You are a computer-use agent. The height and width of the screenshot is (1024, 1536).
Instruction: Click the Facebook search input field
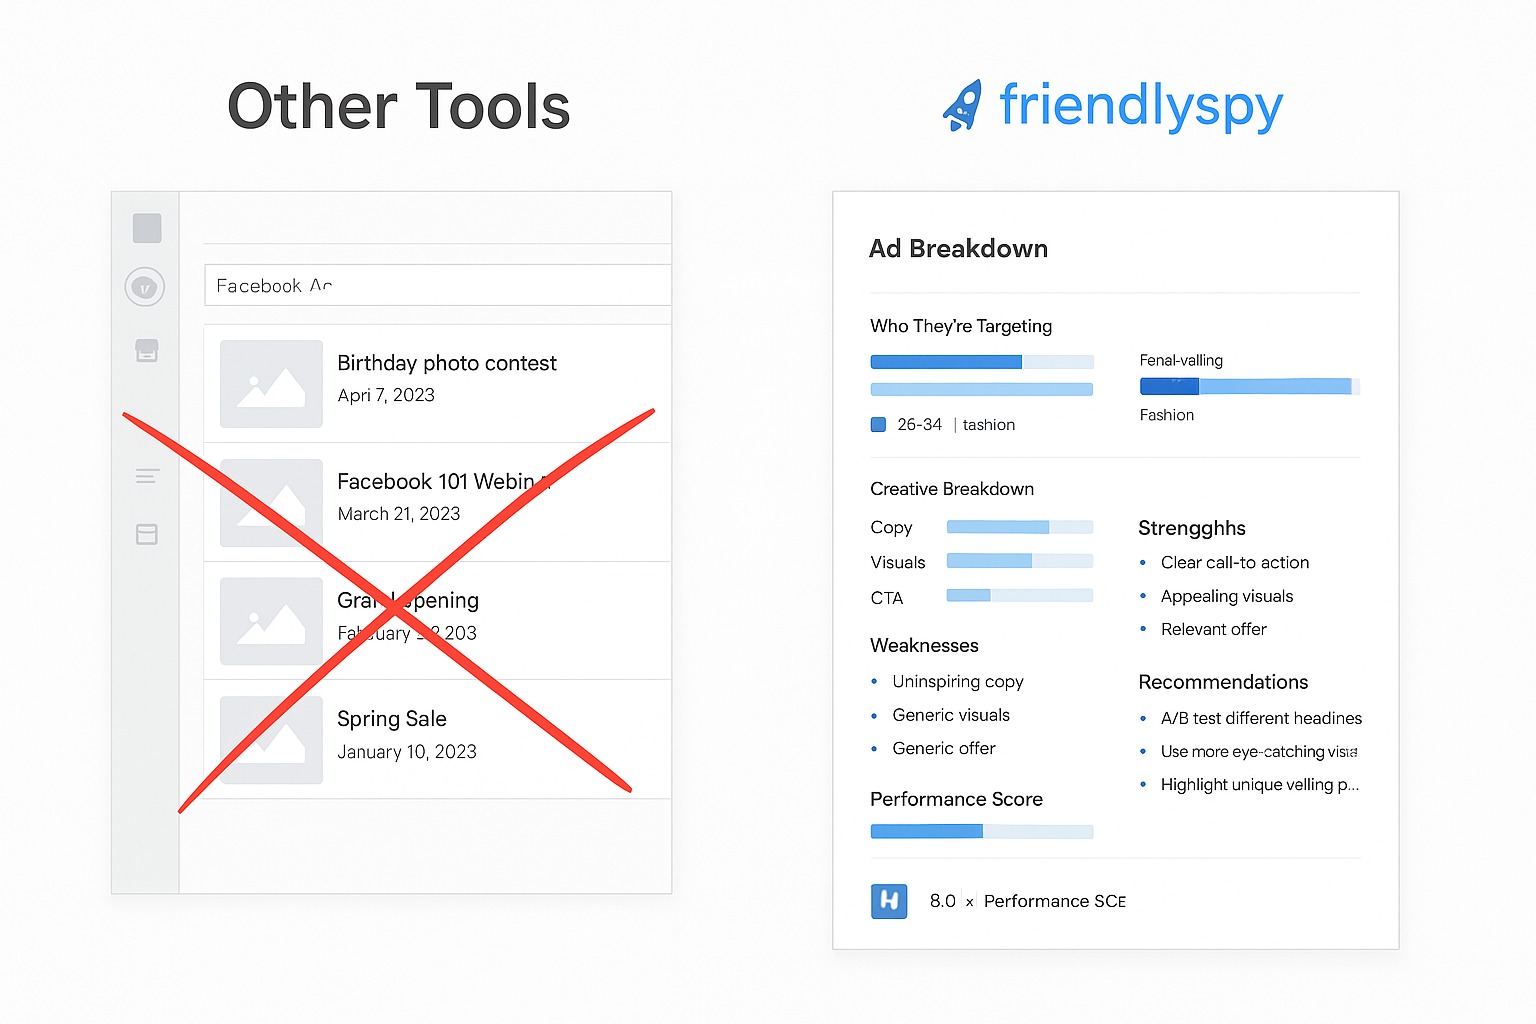(x=437, y=285)
